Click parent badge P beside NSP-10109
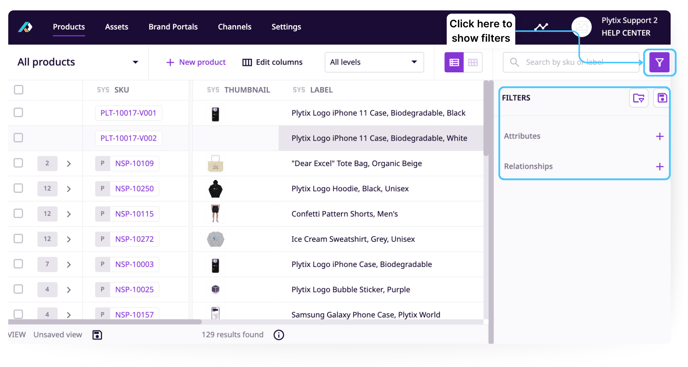Screen dimensions: 688x367 coord(102,163)
